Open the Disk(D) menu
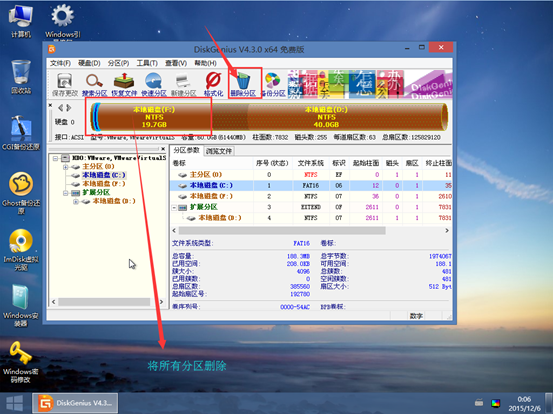The height and width of the screenshot is (414, 553). coord(89,63)
